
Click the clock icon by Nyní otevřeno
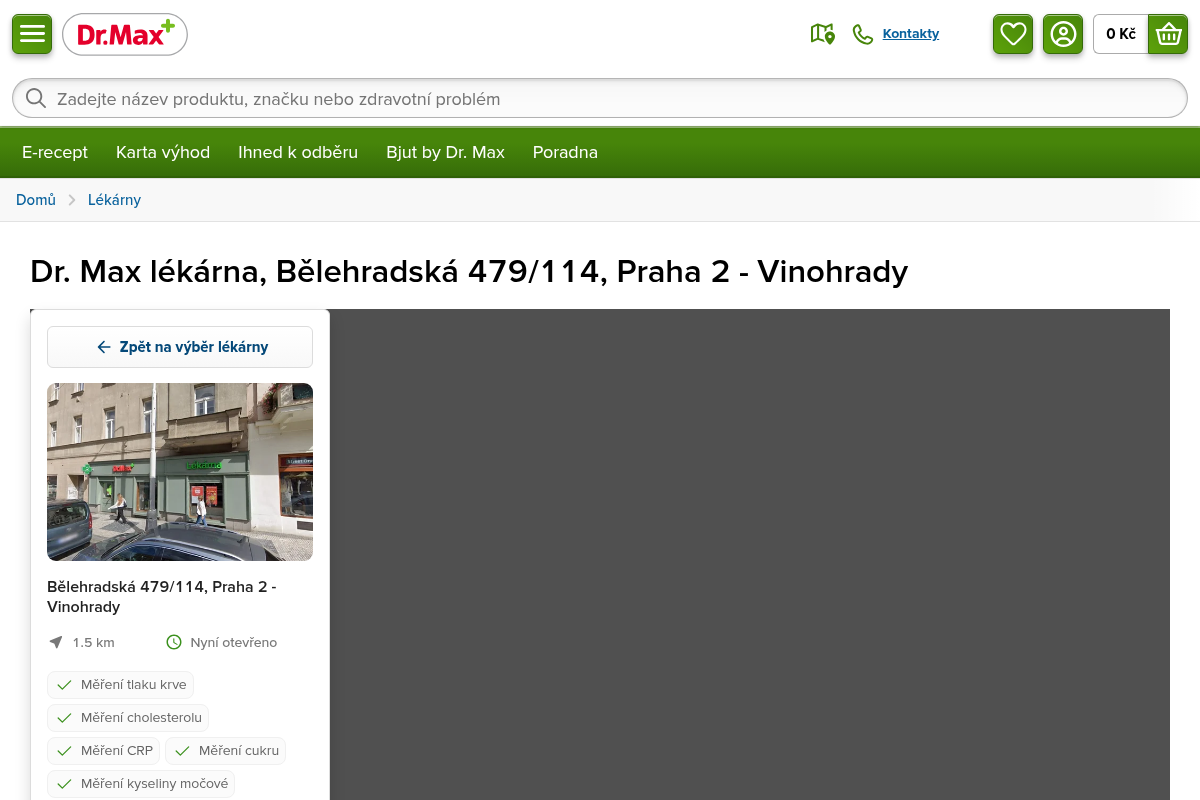(174, 642)
